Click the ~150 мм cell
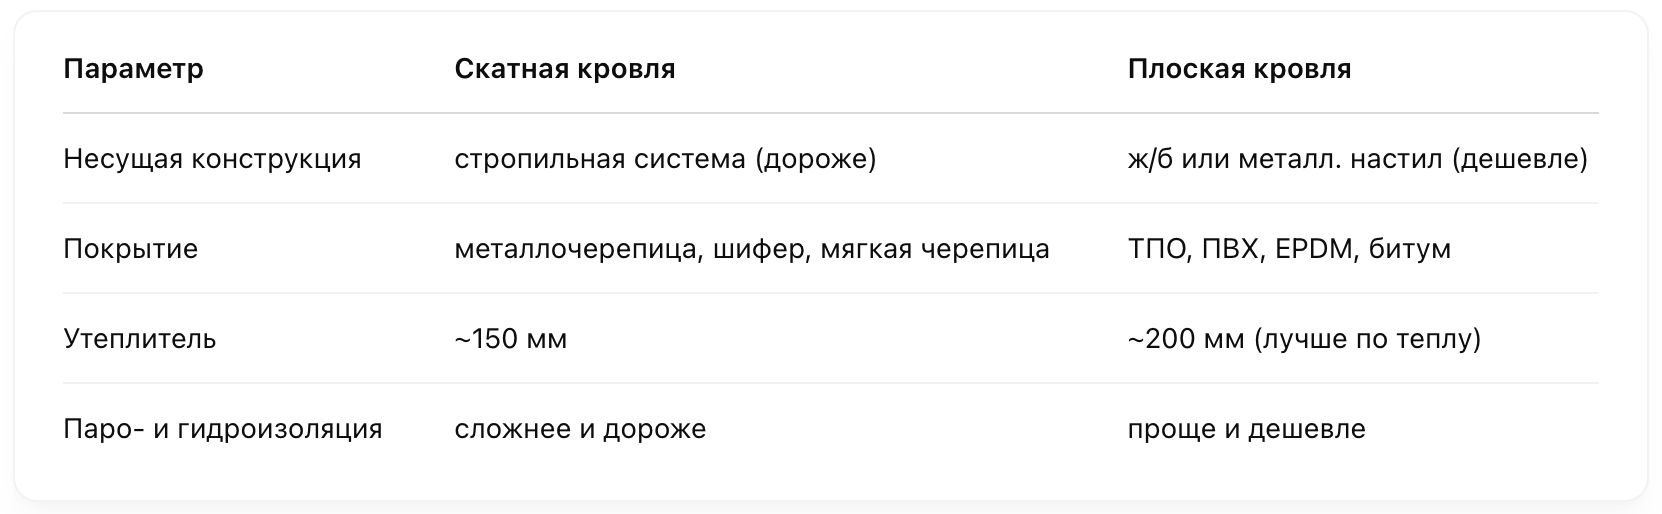The width and height of the screenshot is (1662, 514). (x=511, y=339)
